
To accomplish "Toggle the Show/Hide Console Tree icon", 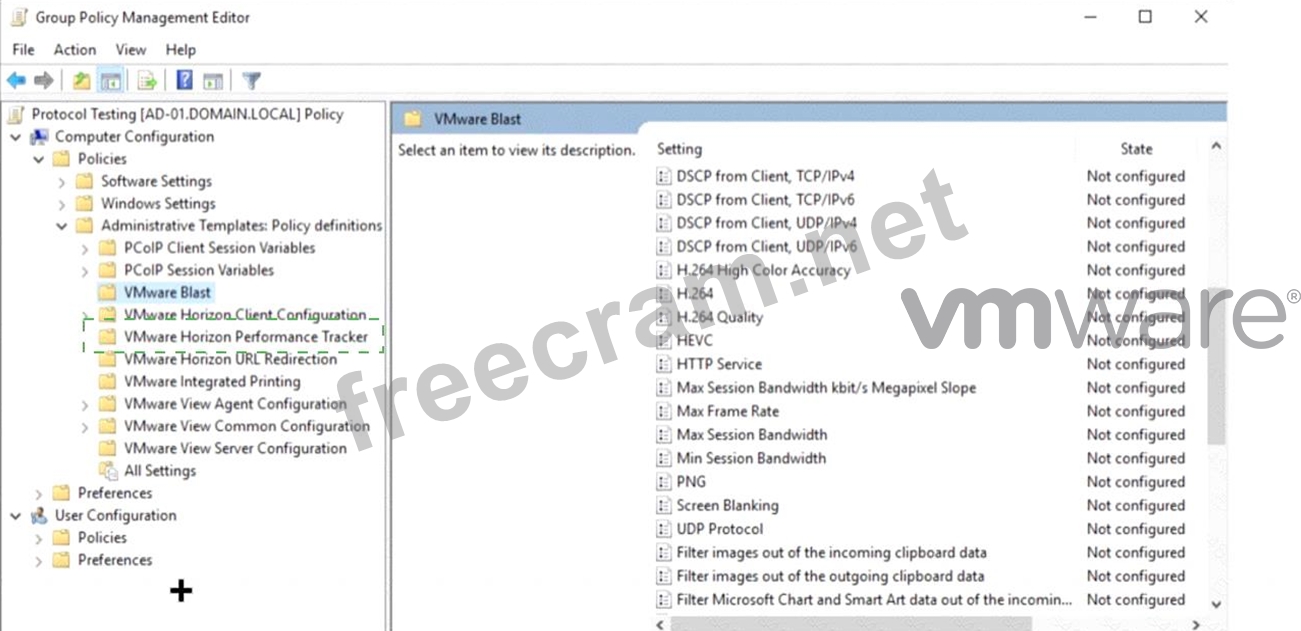I will [111, 81].
